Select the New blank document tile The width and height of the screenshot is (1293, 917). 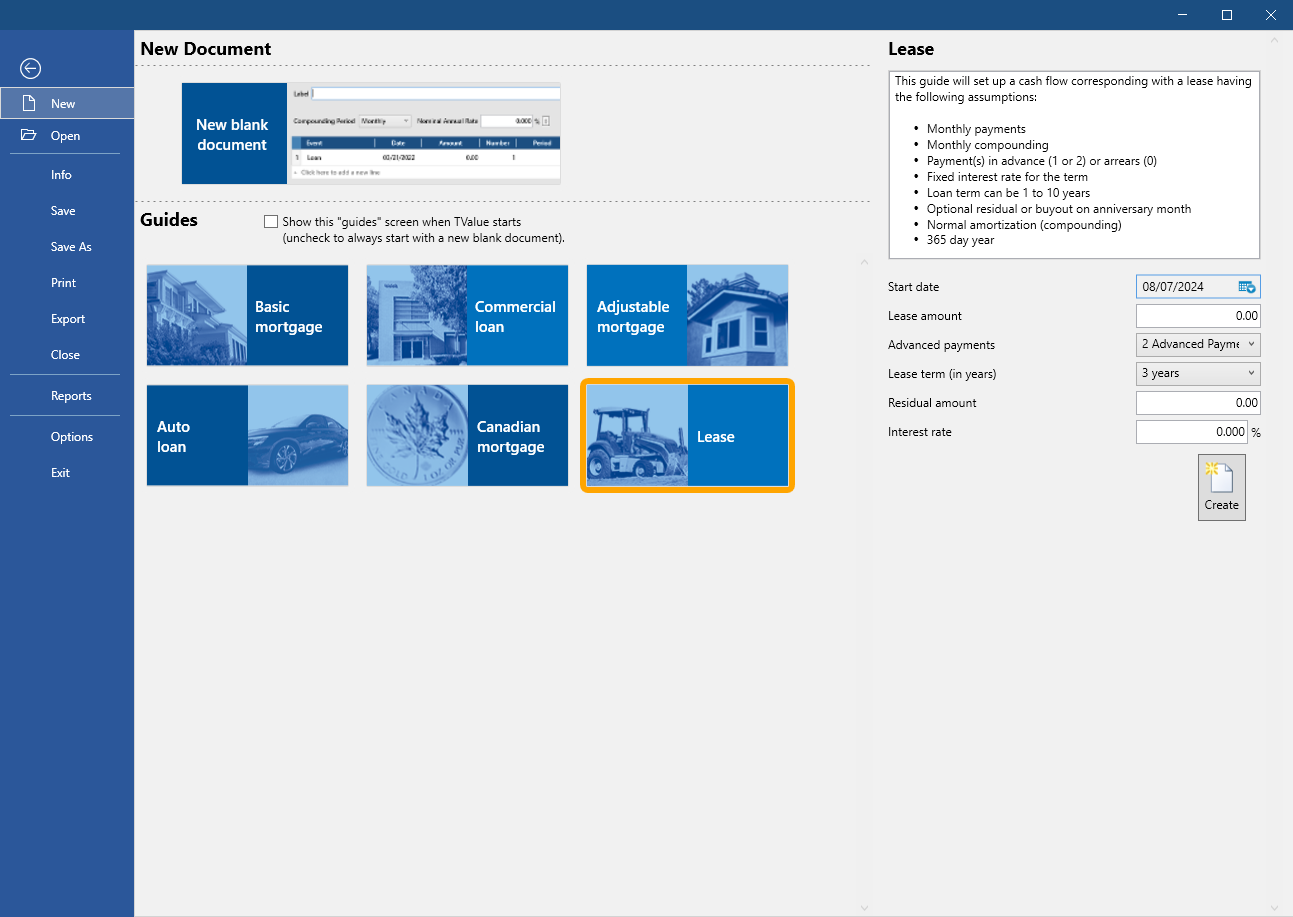[371, 133]
